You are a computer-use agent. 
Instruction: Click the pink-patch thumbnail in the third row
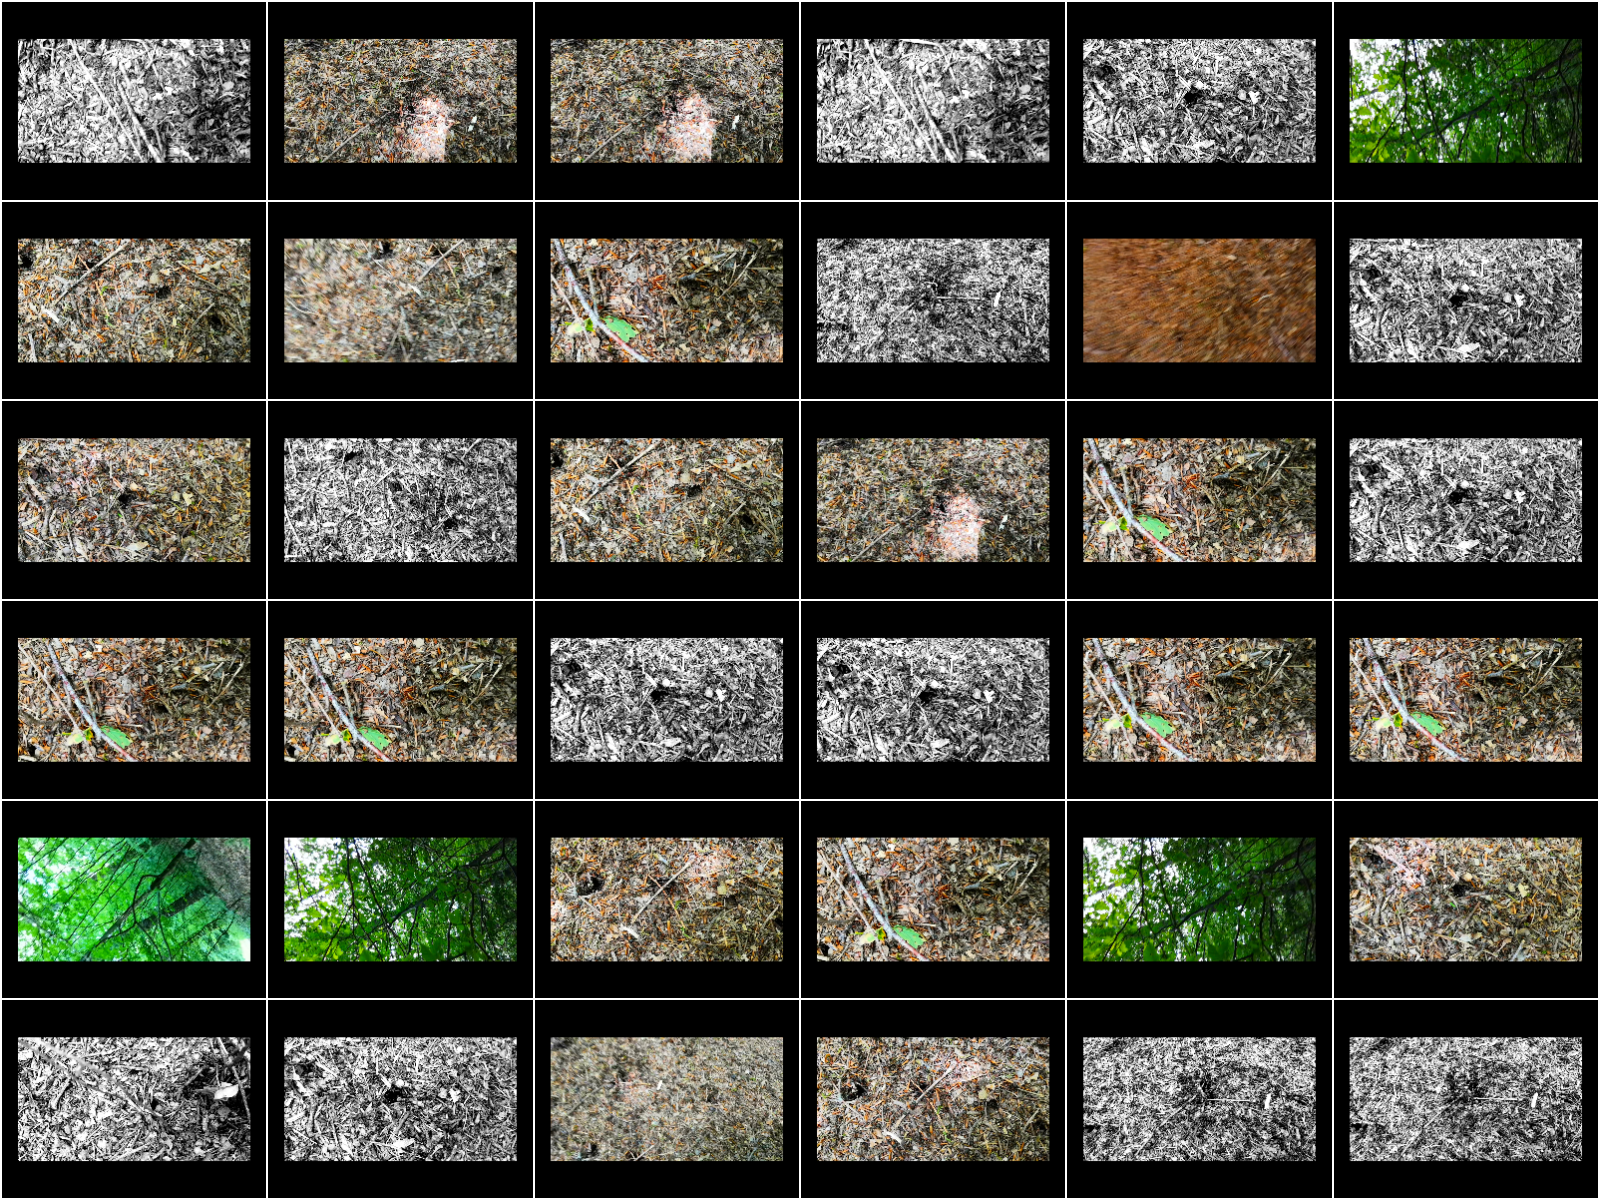[933, 500]
